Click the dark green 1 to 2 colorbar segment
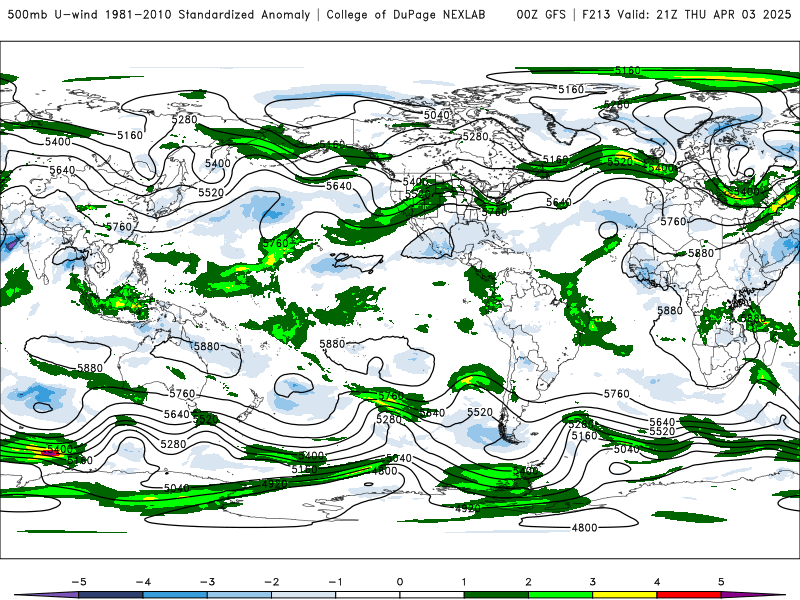800x600 pixels. point(496,595)
